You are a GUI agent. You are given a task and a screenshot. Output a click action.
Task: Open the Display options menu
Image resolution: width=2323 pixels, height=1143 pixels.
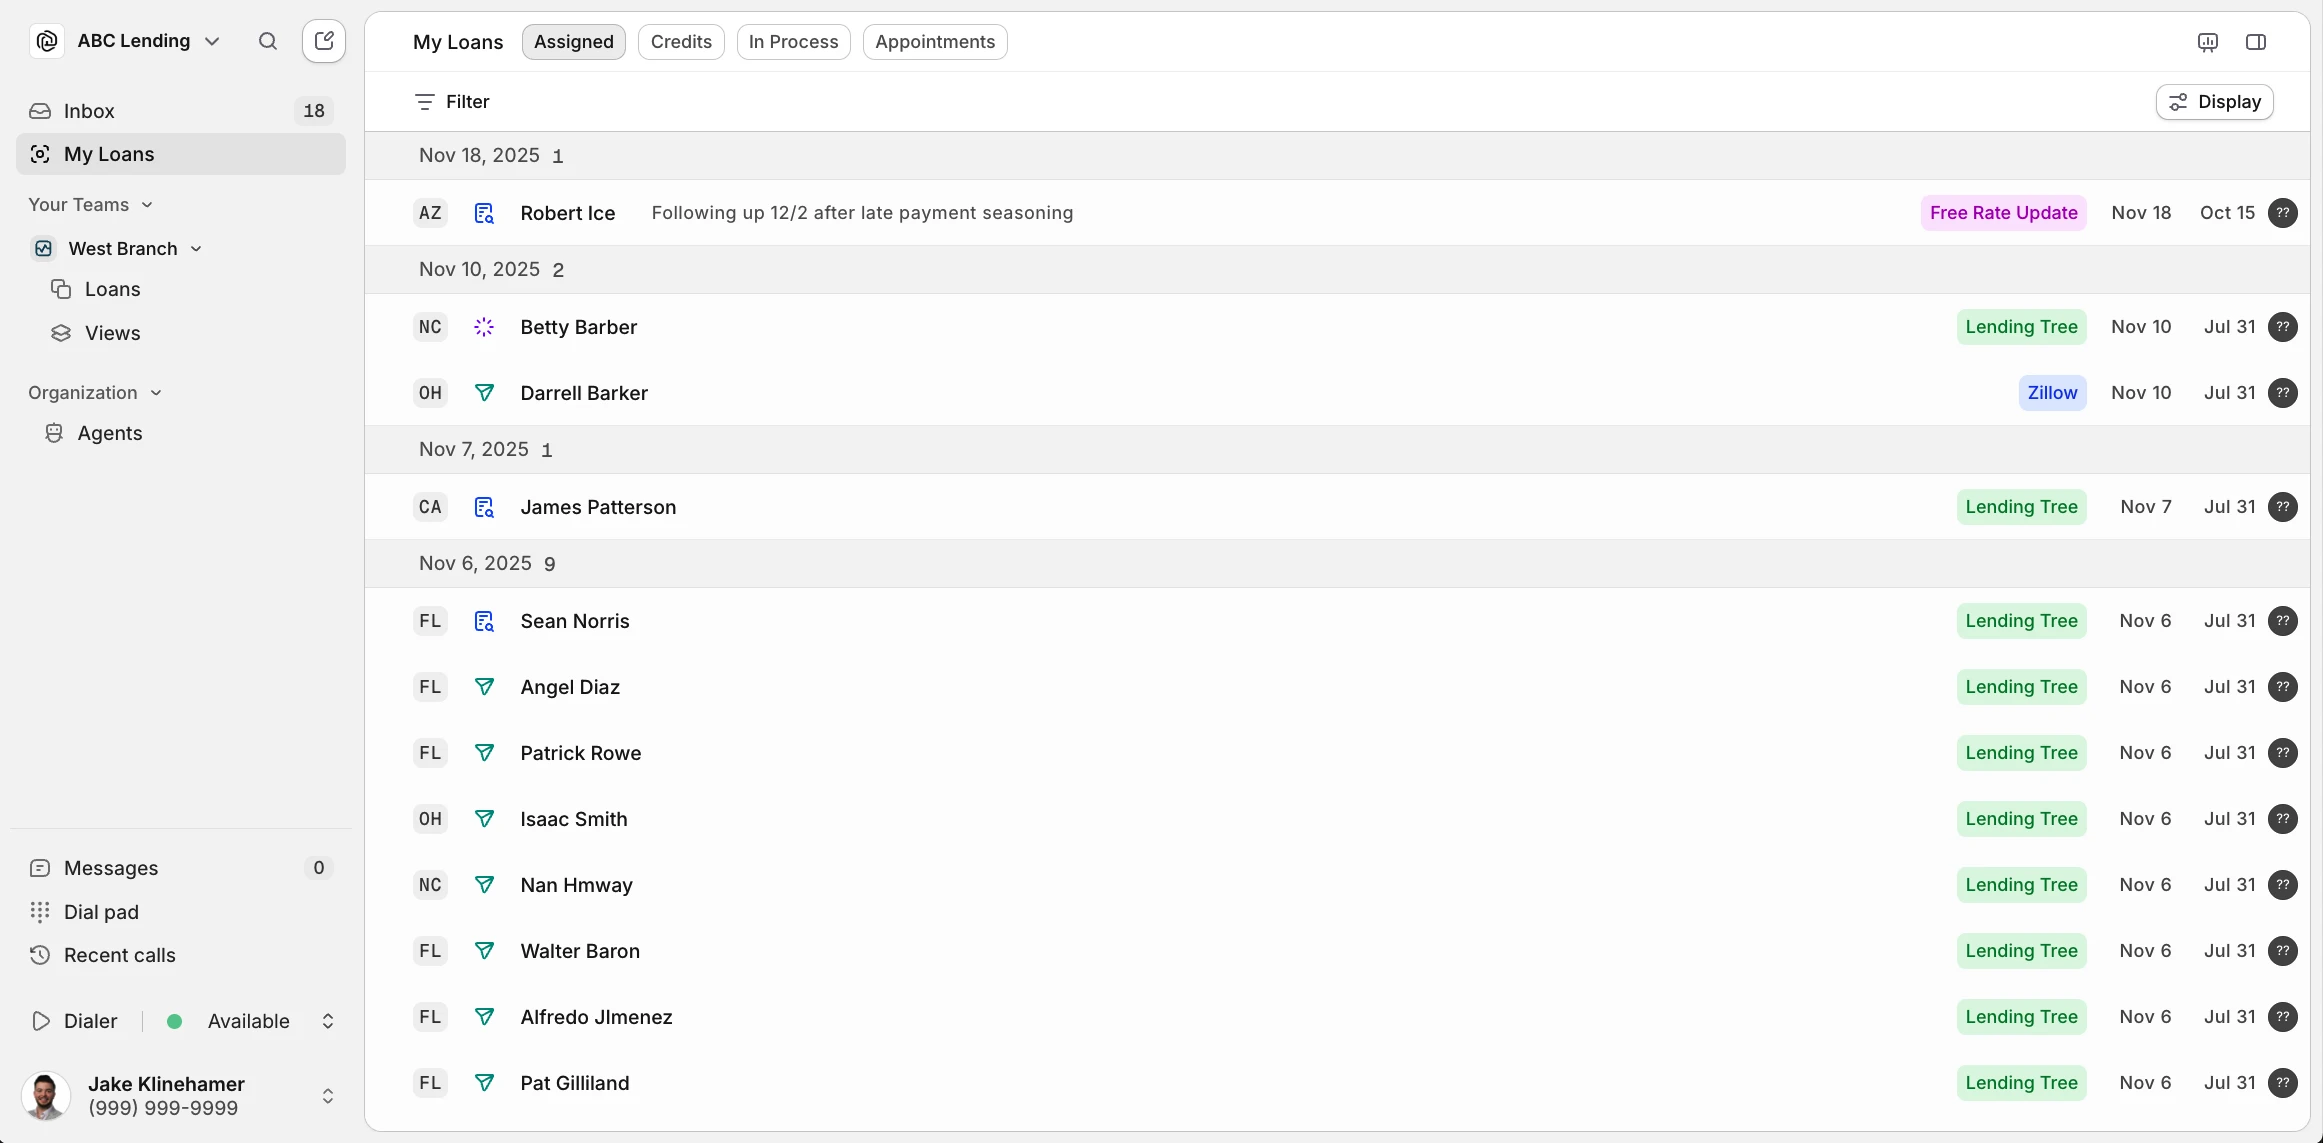pyautogui.click(x=2215, y=101)
